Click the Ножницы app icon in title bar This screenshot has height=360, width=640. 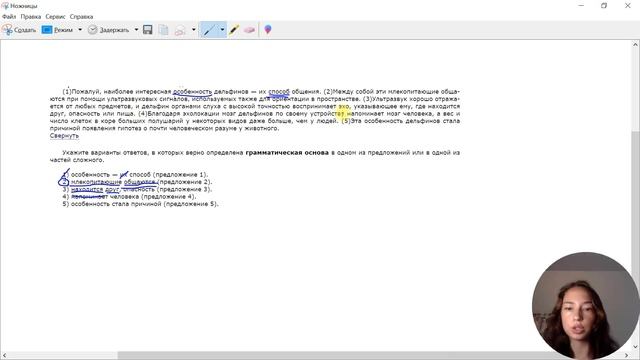coord(5,6)
